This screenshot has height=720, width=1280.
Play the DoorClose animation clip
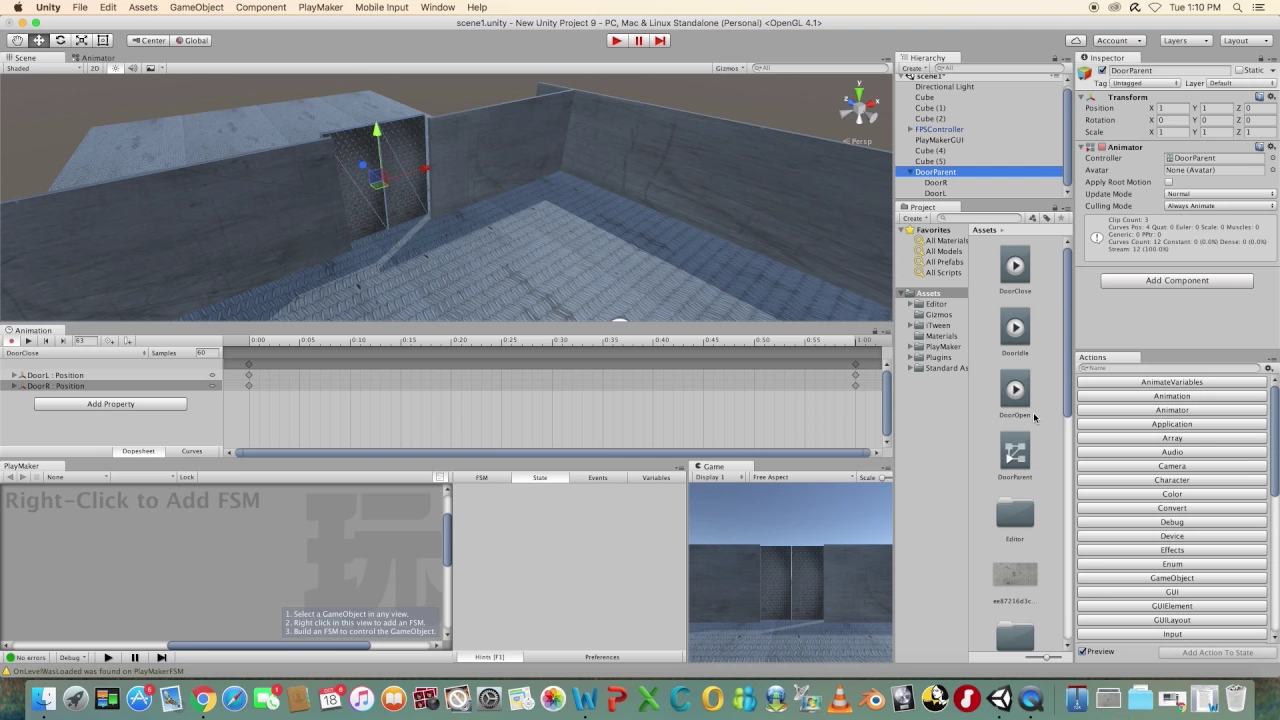[28, 341]
